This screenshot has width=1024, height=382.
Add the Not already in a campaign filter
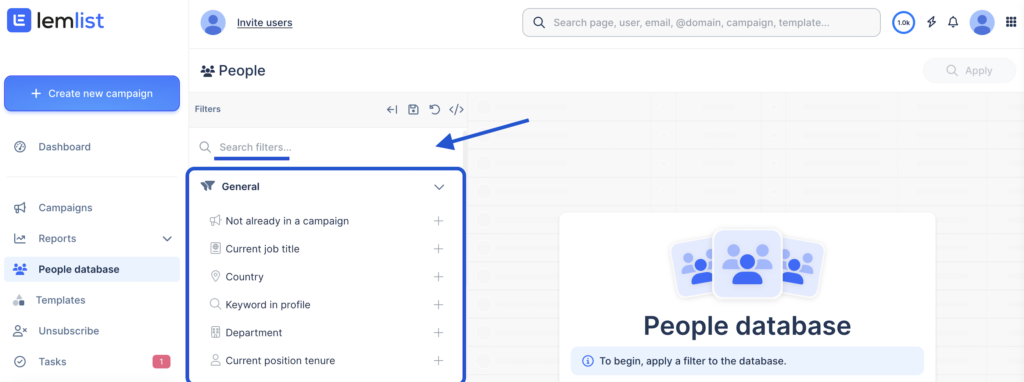coord(438,221)
